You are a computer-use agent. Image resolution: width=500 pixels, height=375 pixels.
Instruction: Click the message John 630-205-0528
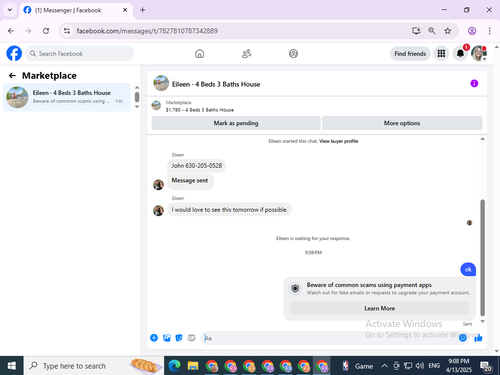197,165
